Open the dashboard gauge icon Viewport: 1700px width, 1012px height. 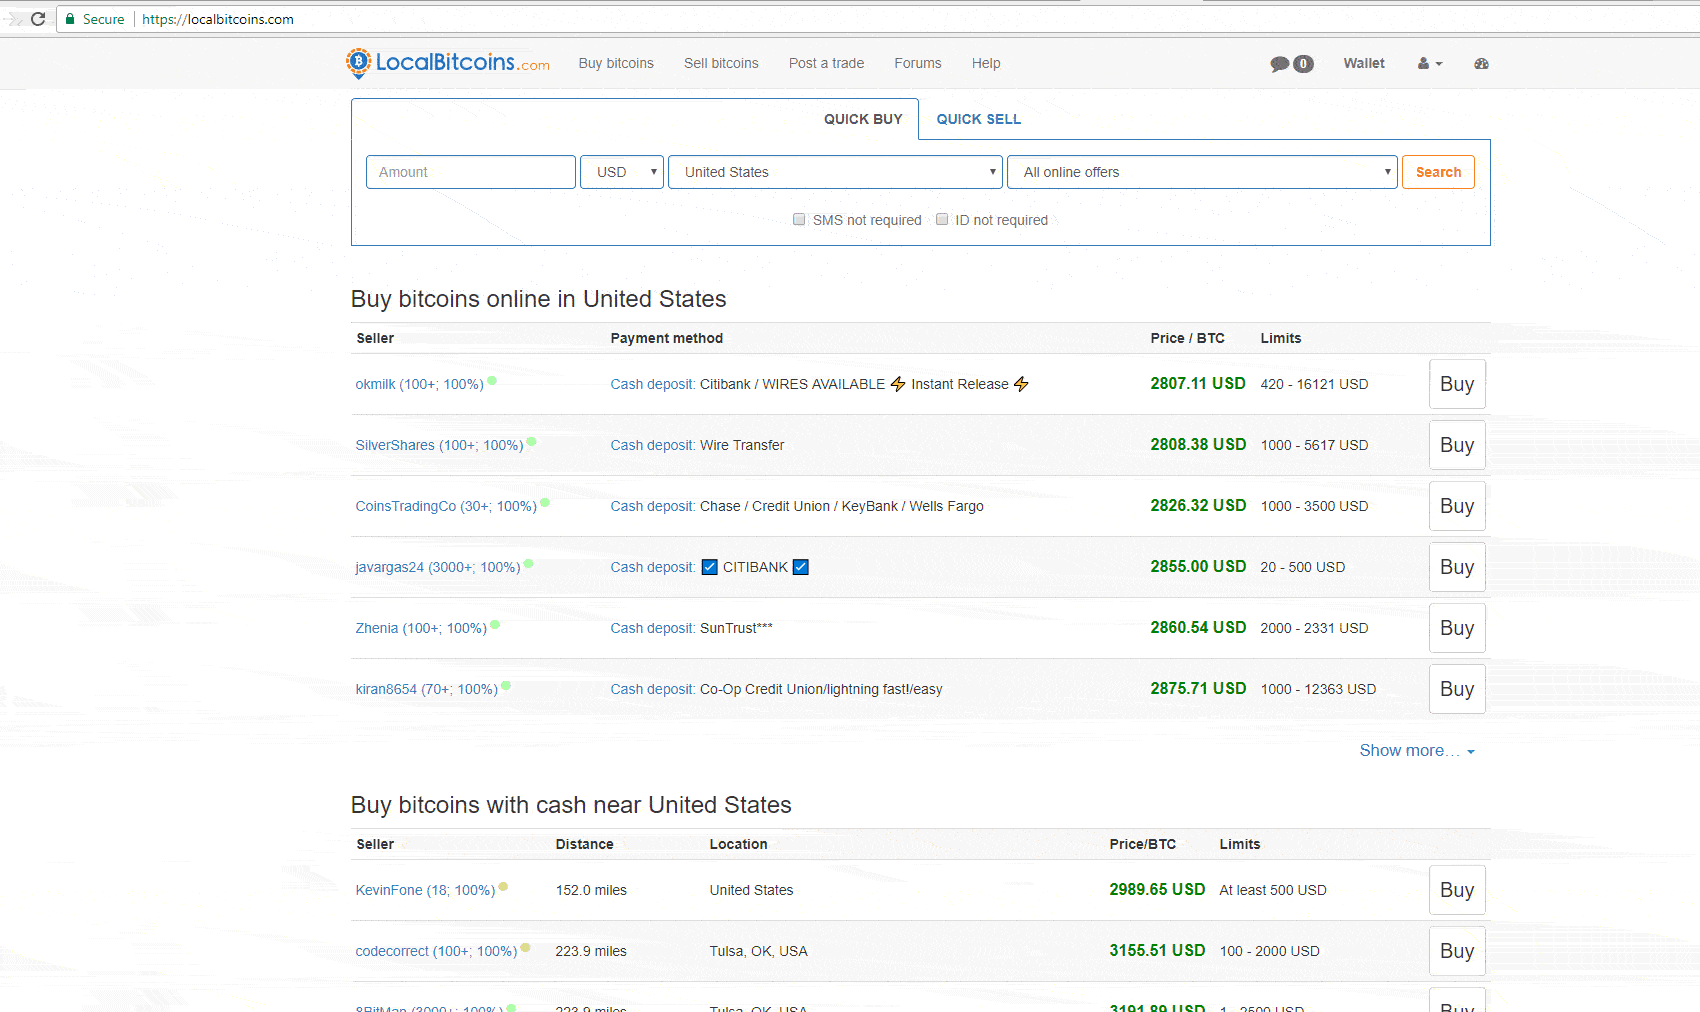tap(1481, 63)
